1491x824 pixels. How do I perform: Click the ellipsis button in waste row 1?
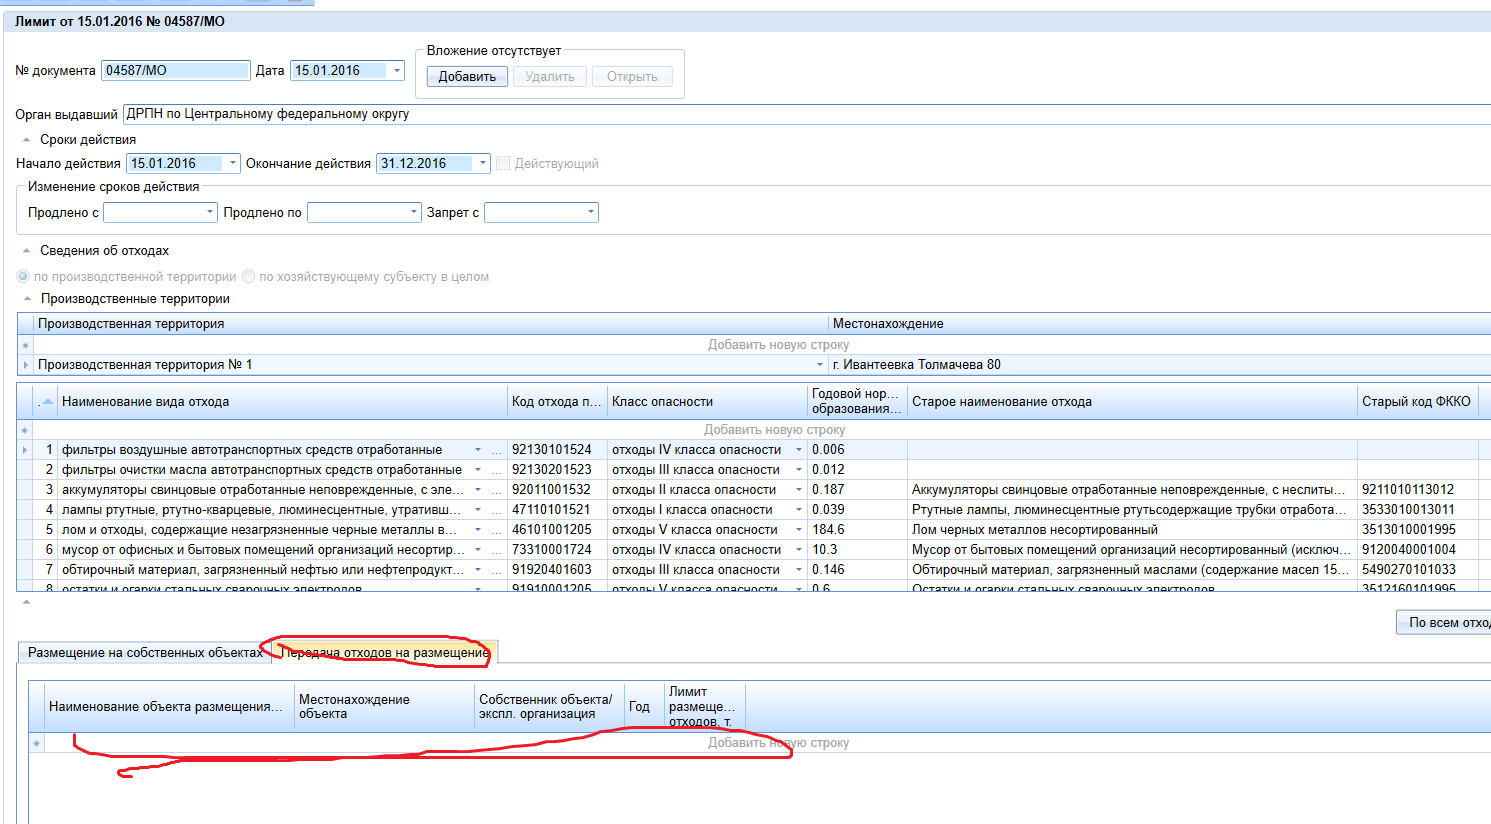pyautogui.click(x=496, y=450)
